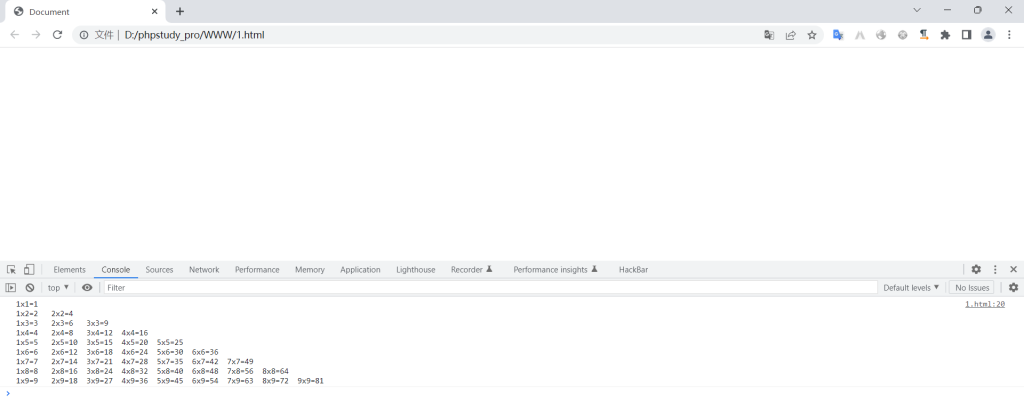Create a live expression with eye icon
Screen dimensions: 1024x402
tap(87, 287)
